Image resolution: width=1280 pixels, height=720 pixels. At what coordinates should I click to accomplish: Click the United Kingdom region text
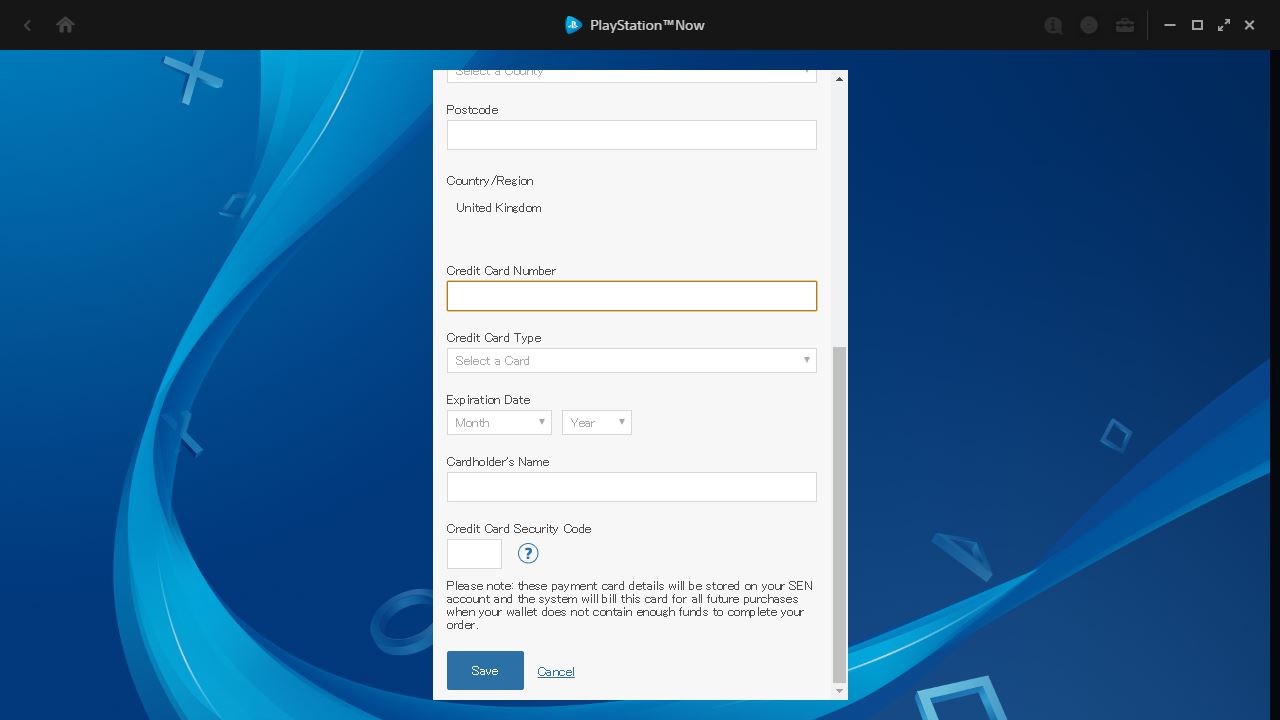pos(499,208)
